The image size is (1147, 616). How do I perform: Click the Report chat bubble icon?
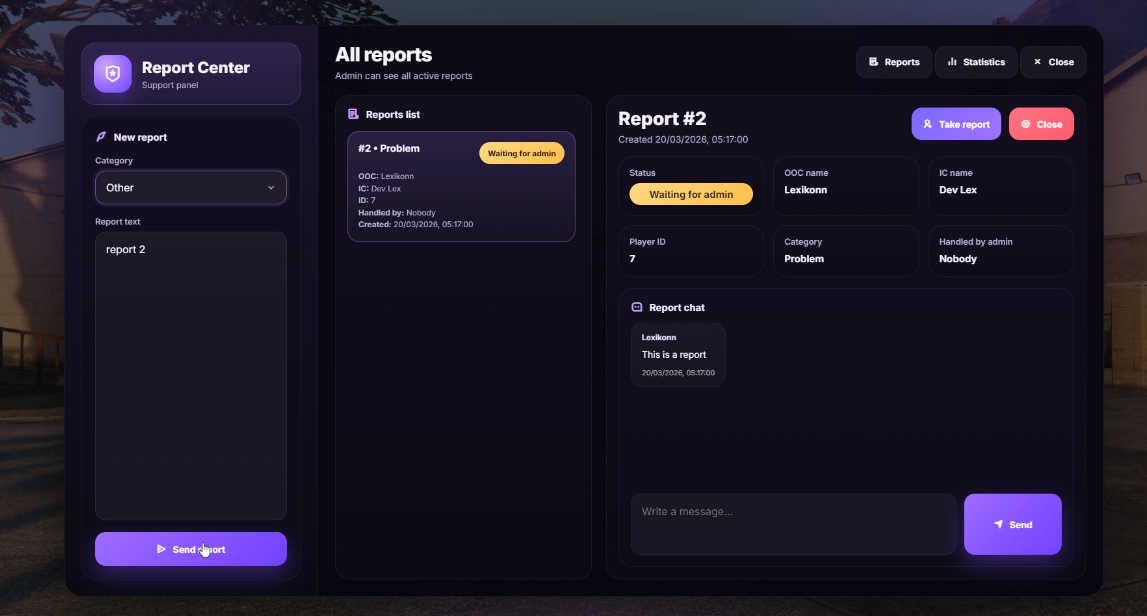point(637,307)
